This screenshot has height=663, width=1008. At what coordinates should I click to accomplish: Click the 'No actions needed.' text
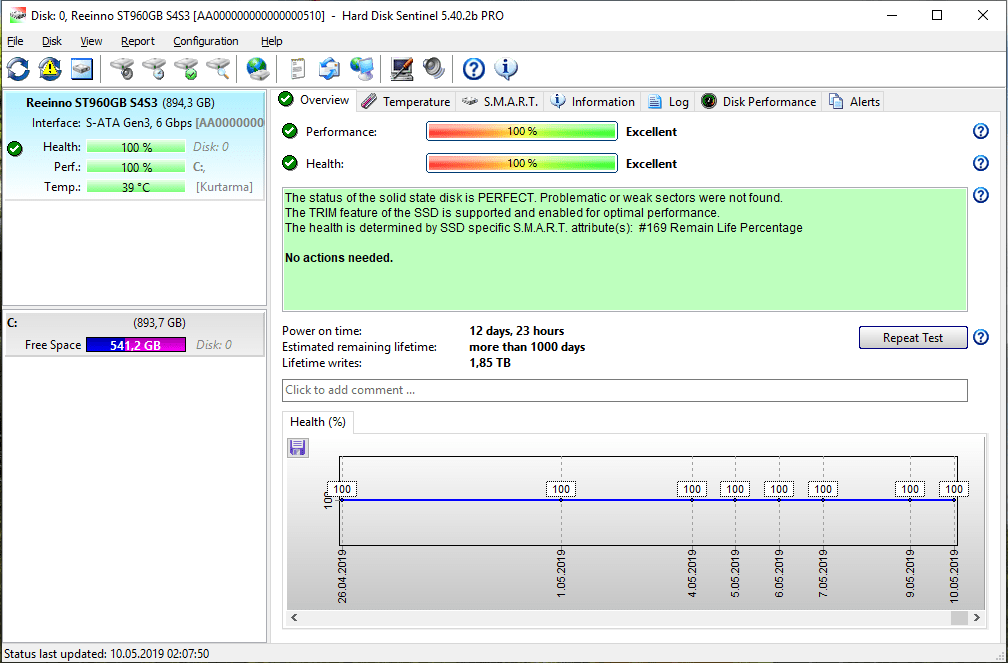click(x=339, y=258)
